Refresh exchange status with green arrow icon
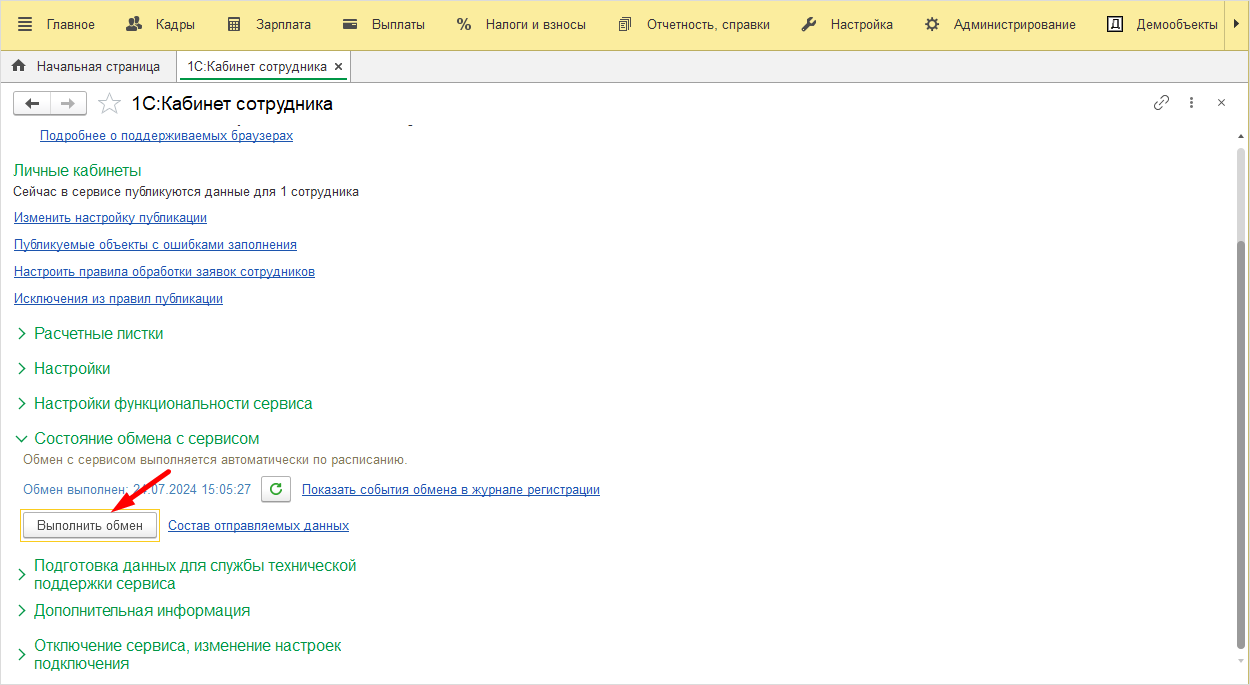Image resolution: width=1250 pixels, height=685 pixels. [x=277, y=489]
